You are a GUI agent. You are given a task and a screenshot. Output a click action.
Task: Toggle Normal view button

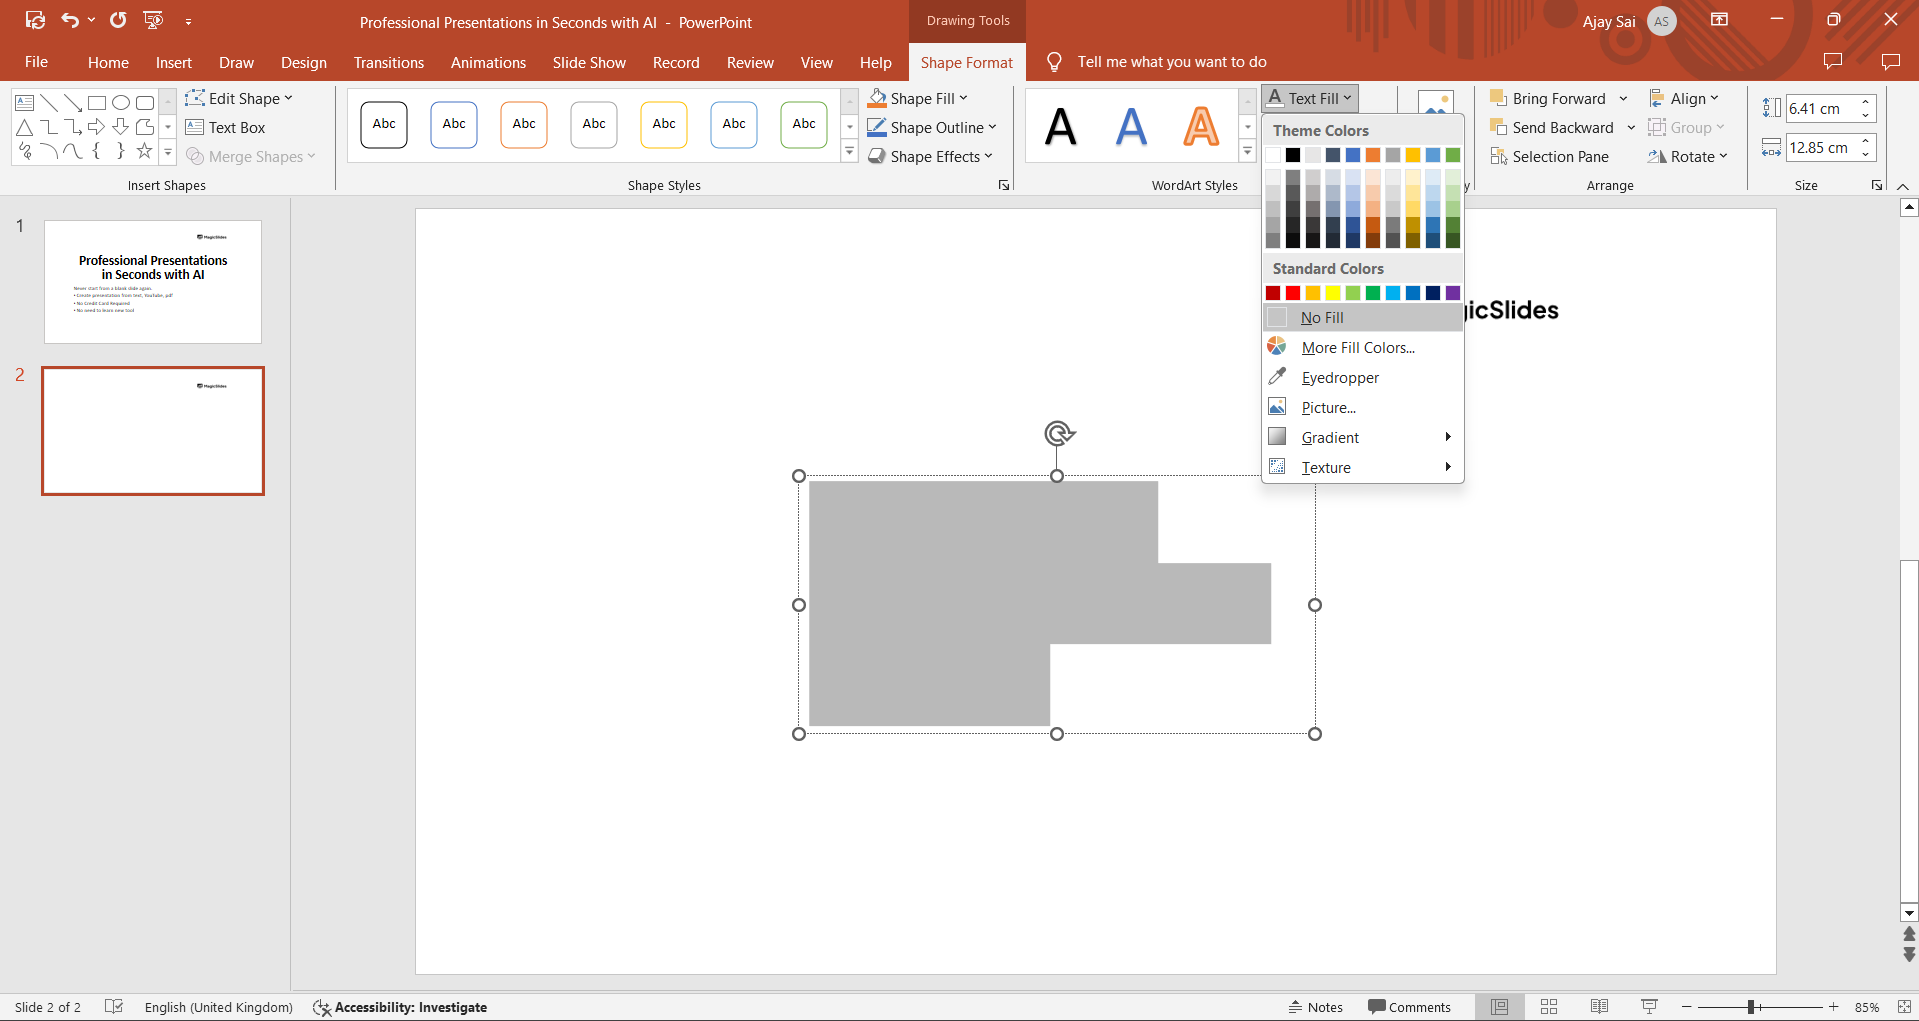[x=1499, y=1007]
